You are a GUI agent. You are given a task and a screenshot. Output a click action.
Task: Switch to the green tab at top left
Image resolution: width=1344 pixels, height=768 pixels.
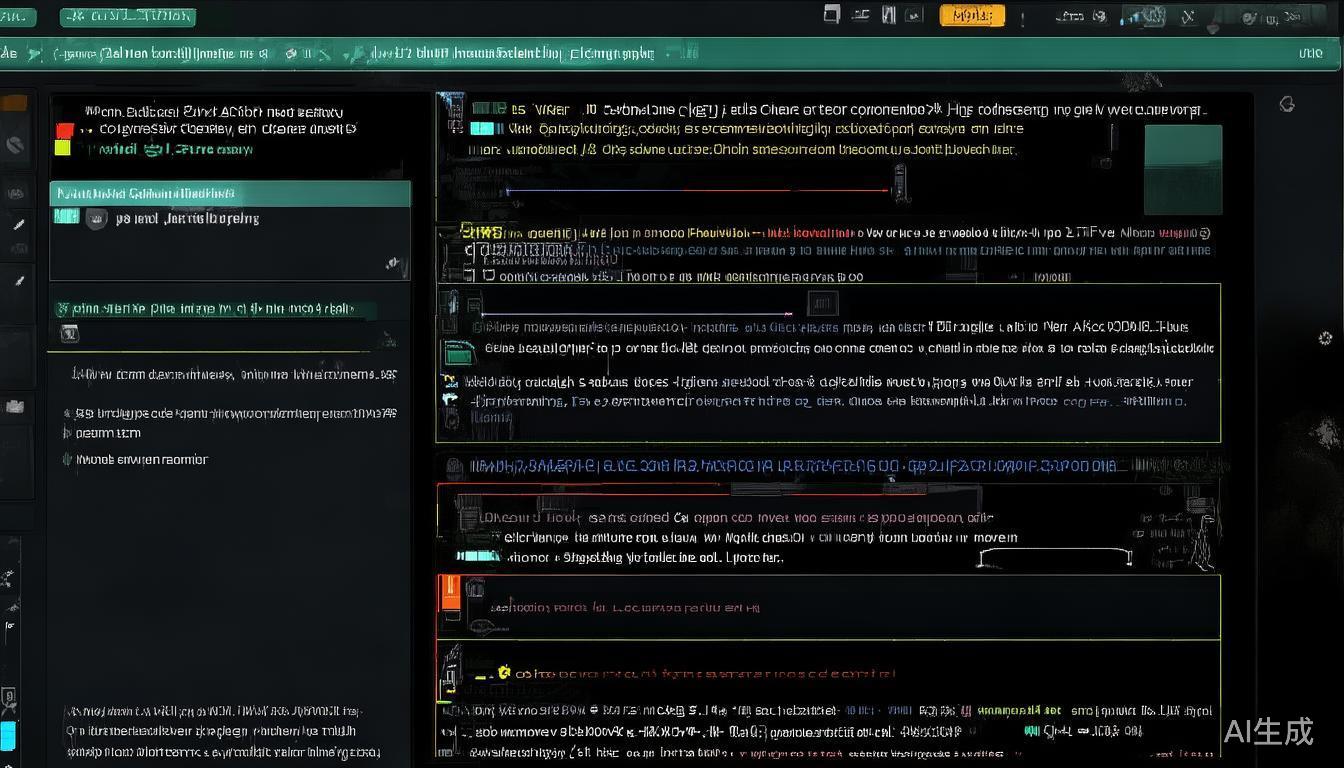[127, 16]
